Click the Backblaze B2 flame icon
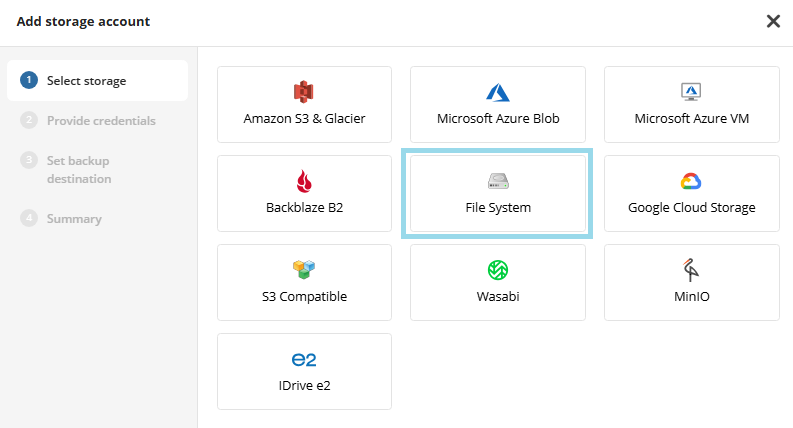Viewport: 793px width, 428px height. 304,181
